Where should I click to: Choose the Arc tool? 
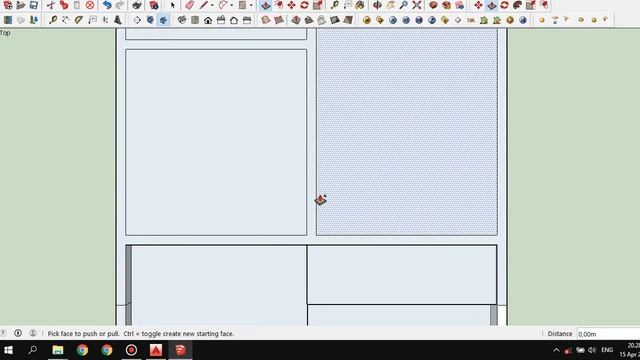[222, 5]
